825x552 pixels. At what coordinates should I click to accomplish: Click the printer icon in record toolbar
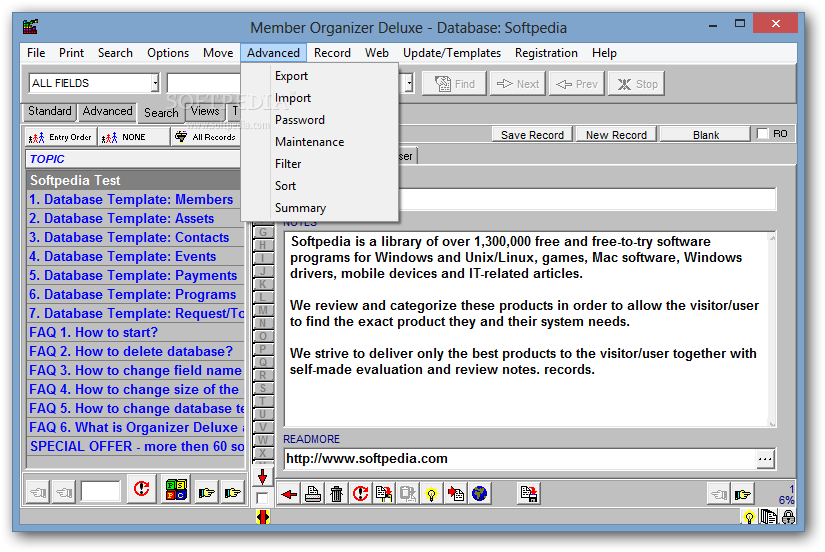[313, 494]
